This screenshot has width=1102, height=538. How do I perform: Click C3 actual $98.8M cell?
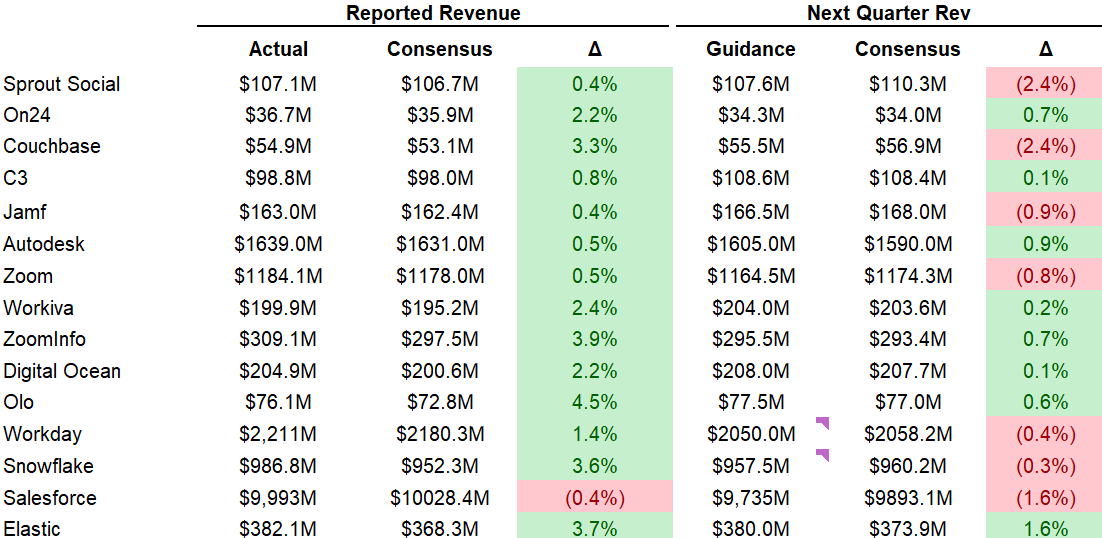tap(278, 178)
